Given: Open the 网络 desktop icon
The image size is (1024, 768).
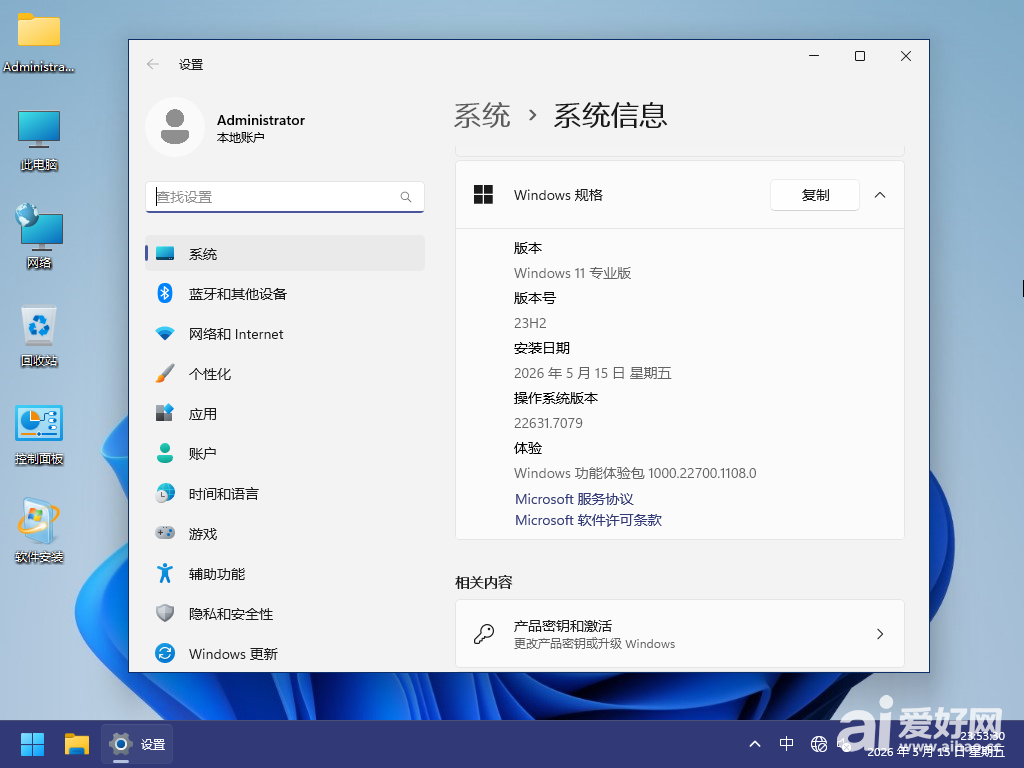Looking at the screenshot, I should coord(39,236).
